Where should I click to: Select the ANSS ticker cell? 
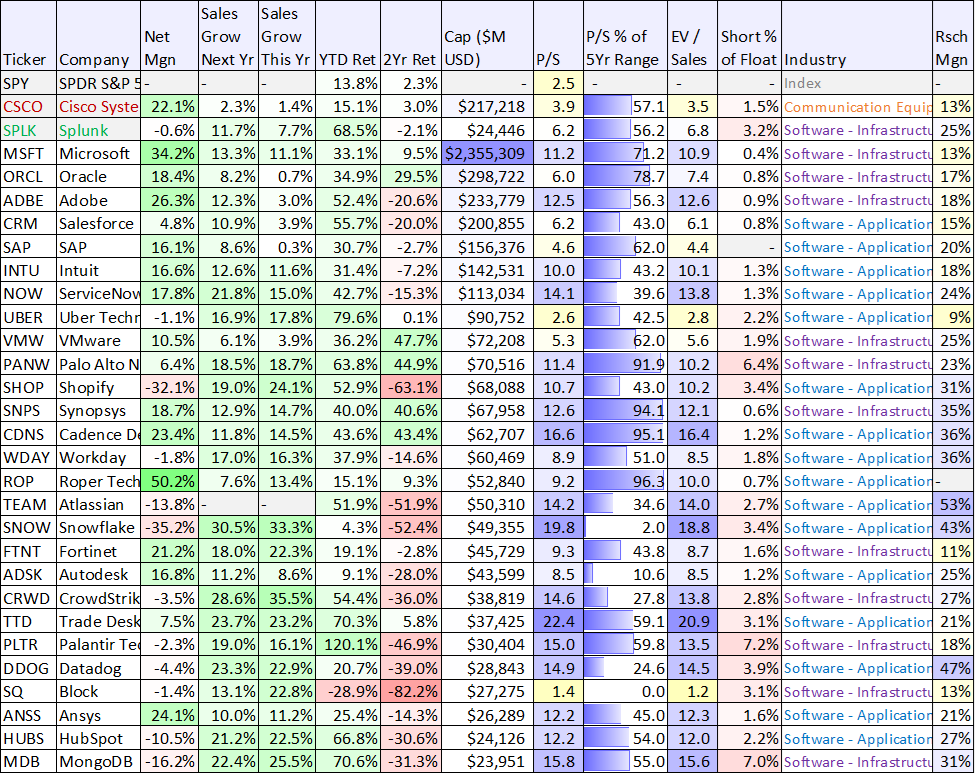point(28,715)
